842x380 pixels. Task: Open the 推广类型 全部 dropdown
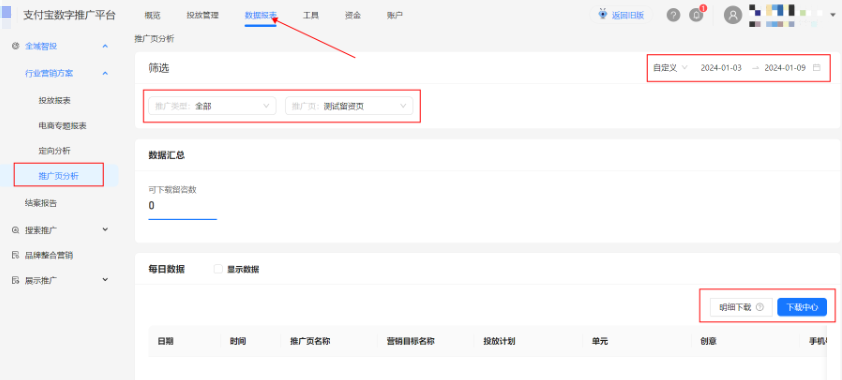[x=212, y=106]
